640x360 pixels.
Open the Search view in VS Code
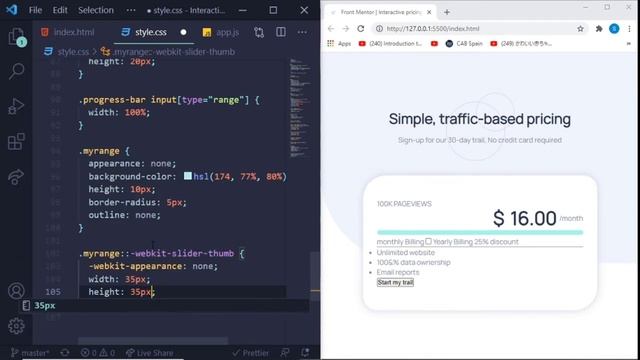coord(16,71)
